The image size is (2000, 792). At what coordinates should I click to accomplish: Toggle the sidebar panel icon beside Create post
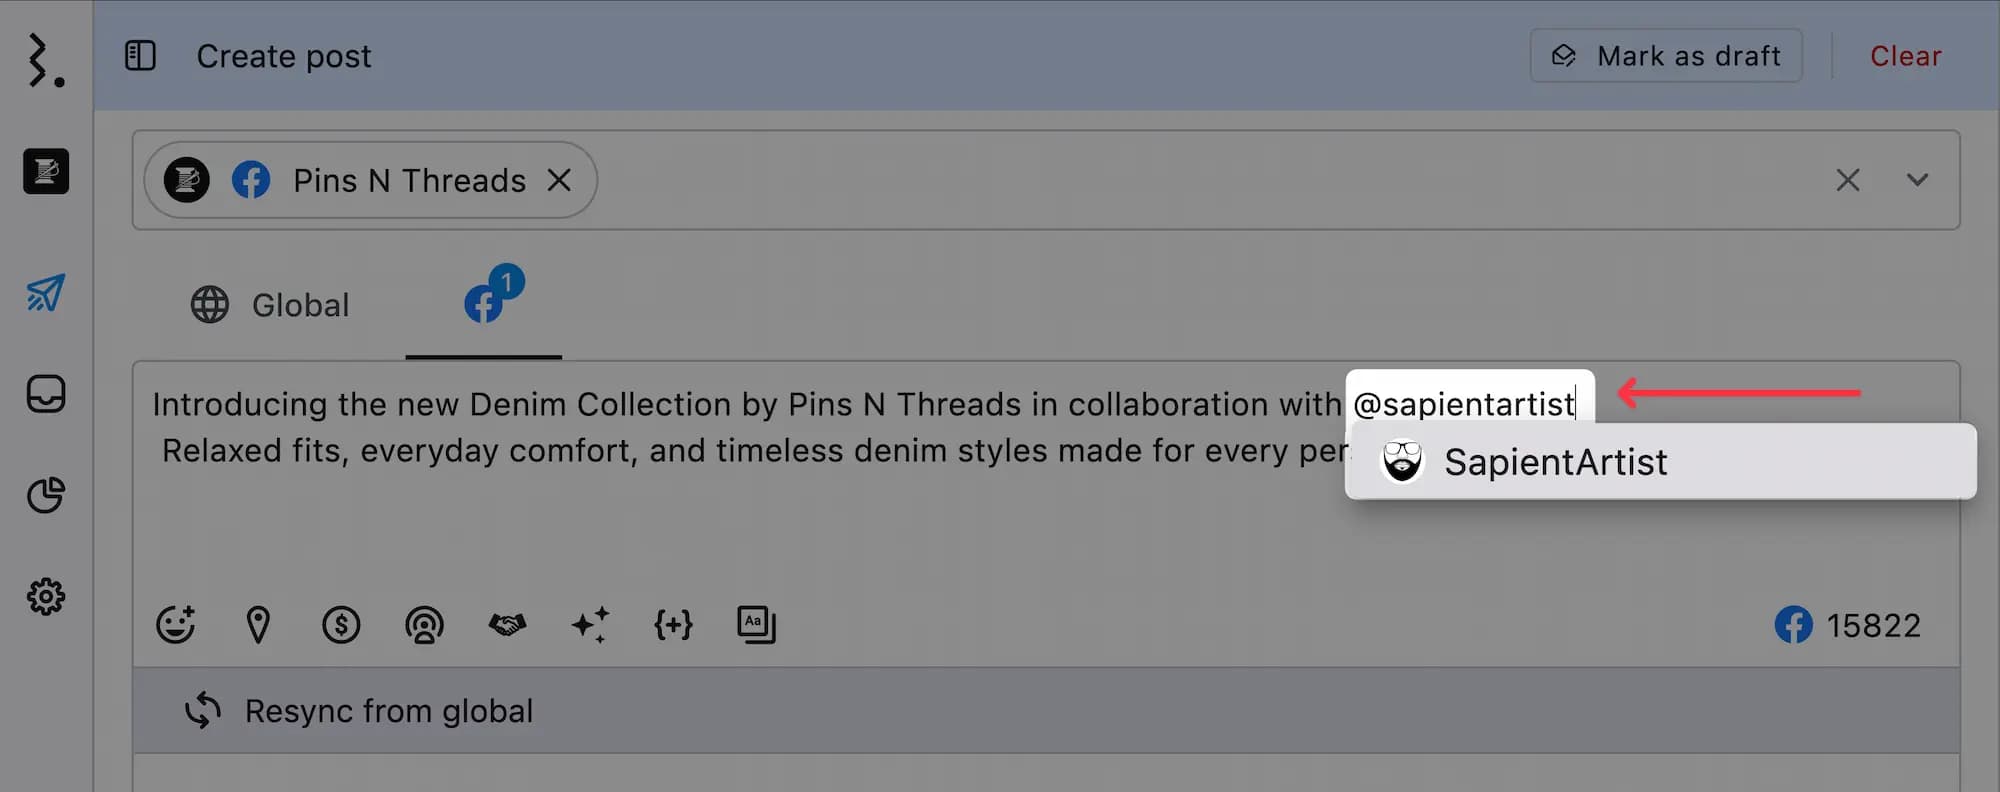click(x=140, y=56)
